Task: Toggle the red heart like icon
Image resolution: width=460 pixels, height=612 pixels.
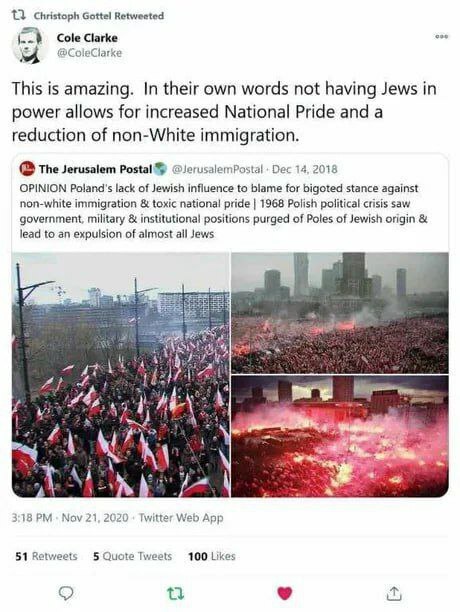Action: point(284,593)
